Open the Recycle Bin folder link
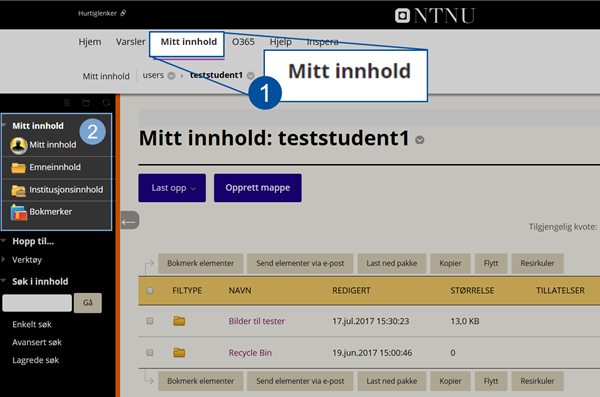Screen dimensions: 600x397 pos(250,353)
